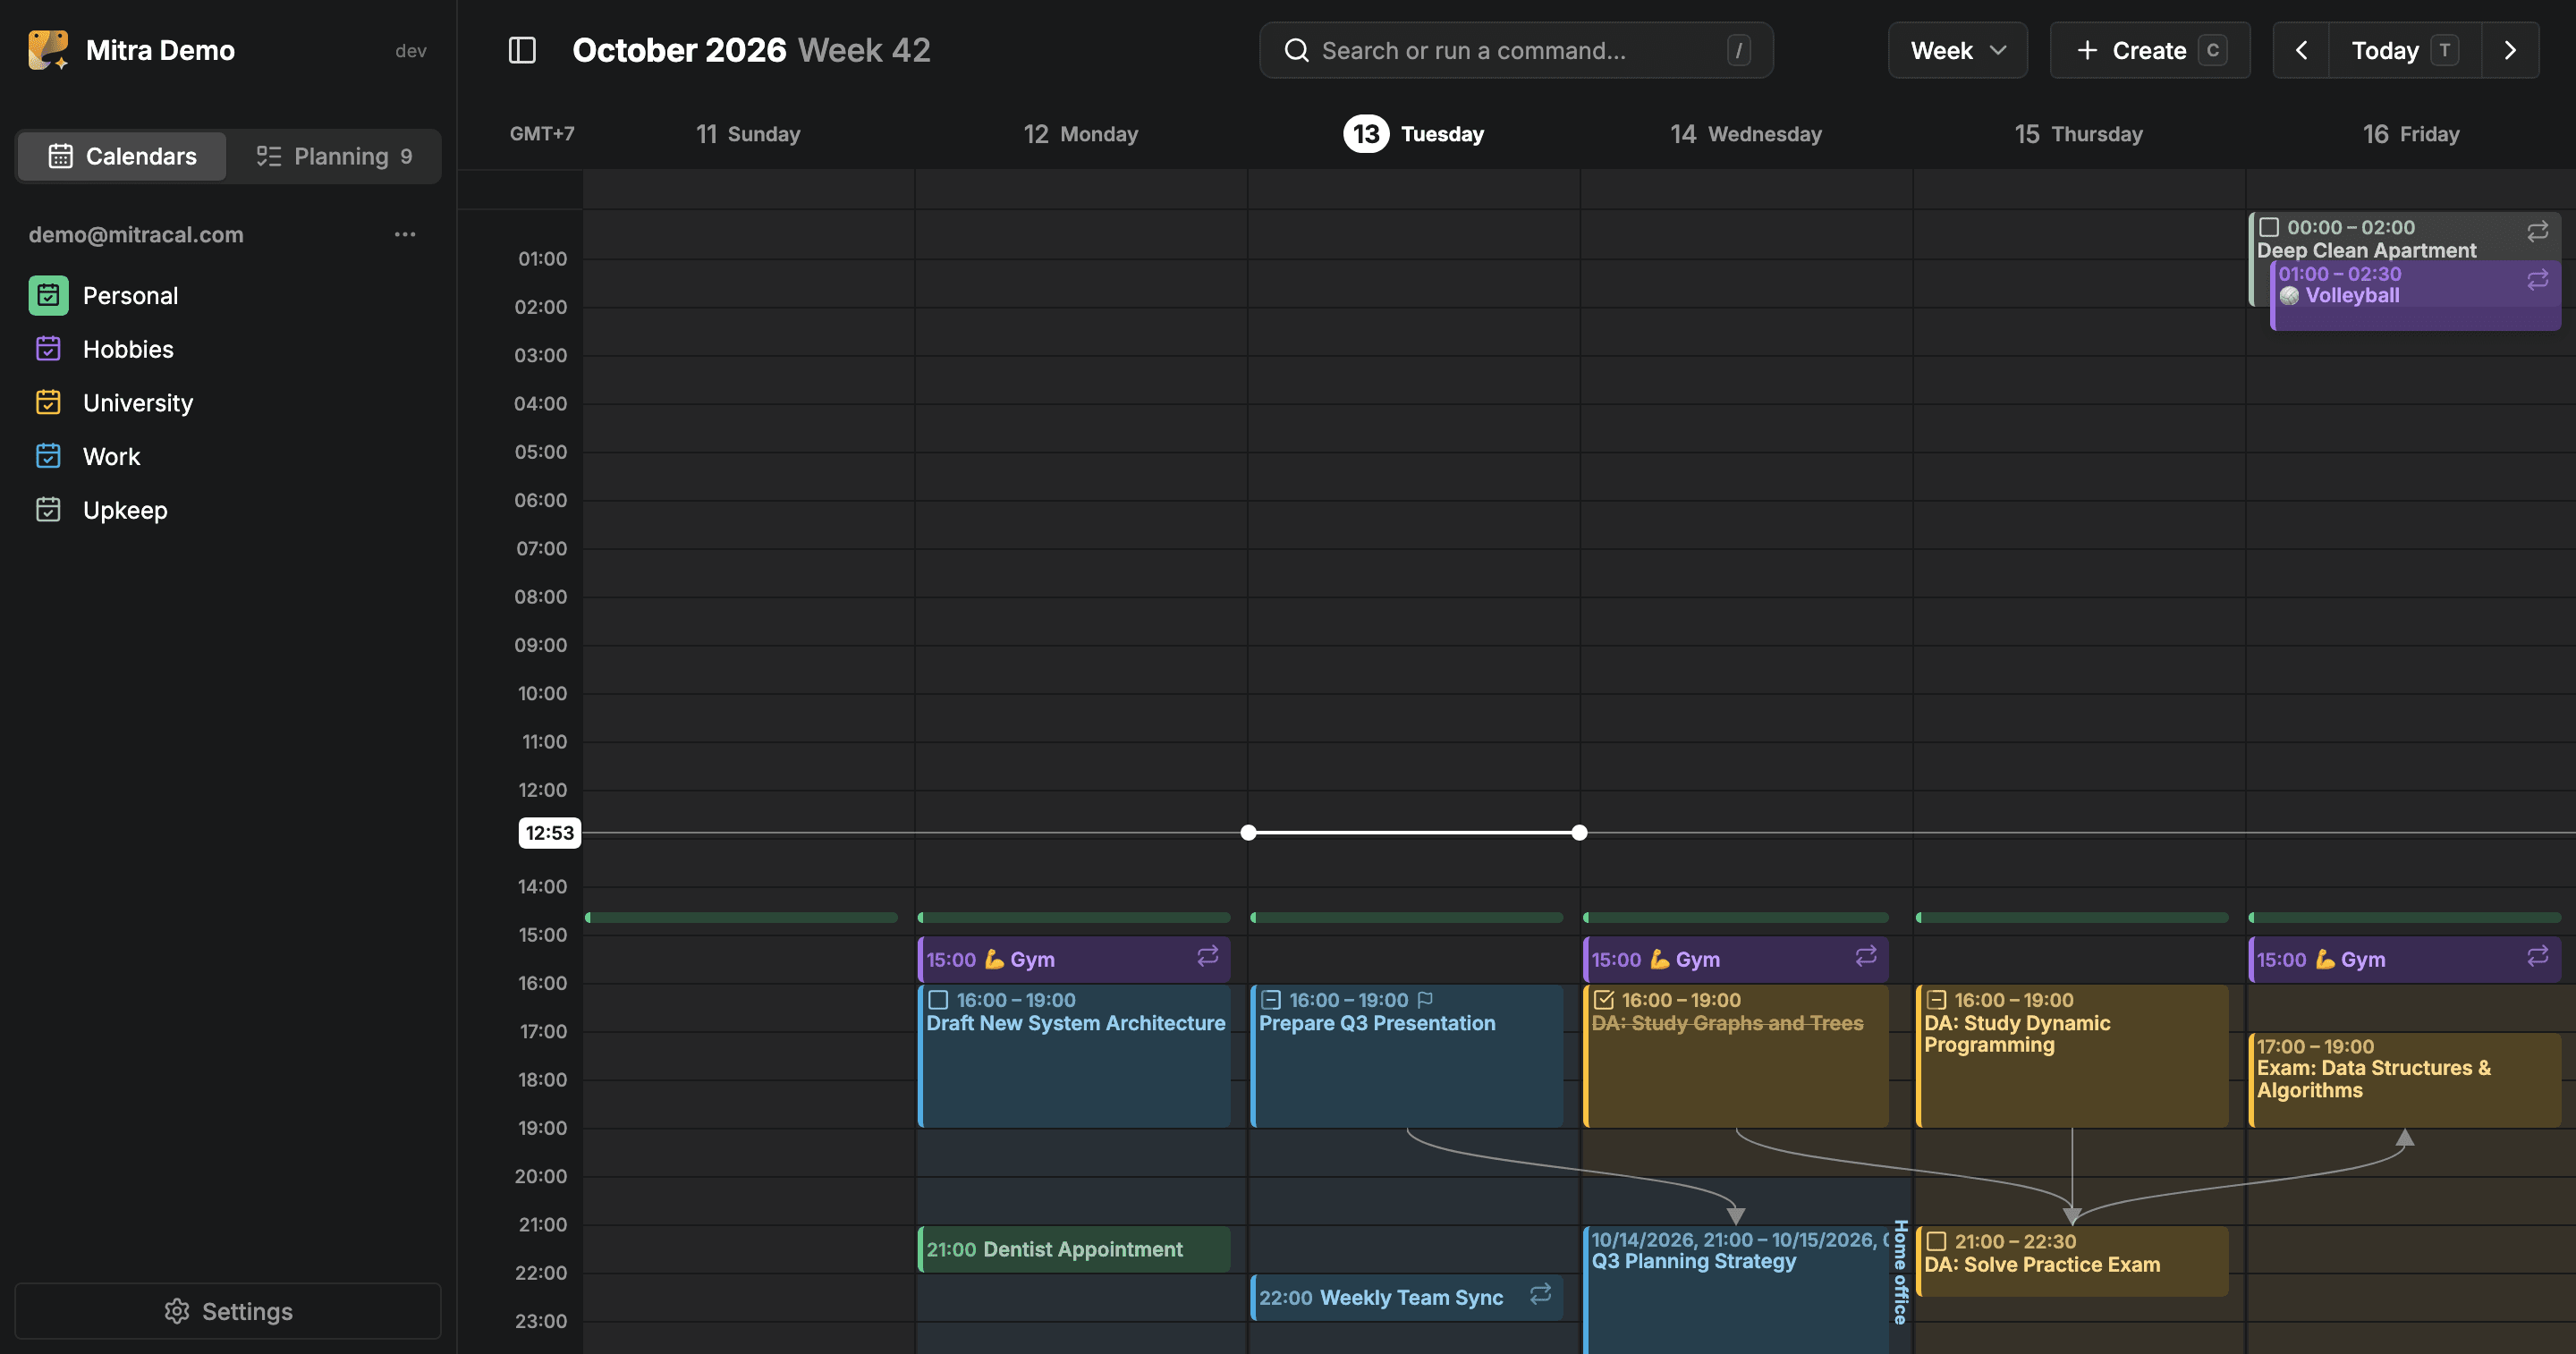Focus the search or command field
This screenshot has height=1354, width=2576.
(1516, 50)
